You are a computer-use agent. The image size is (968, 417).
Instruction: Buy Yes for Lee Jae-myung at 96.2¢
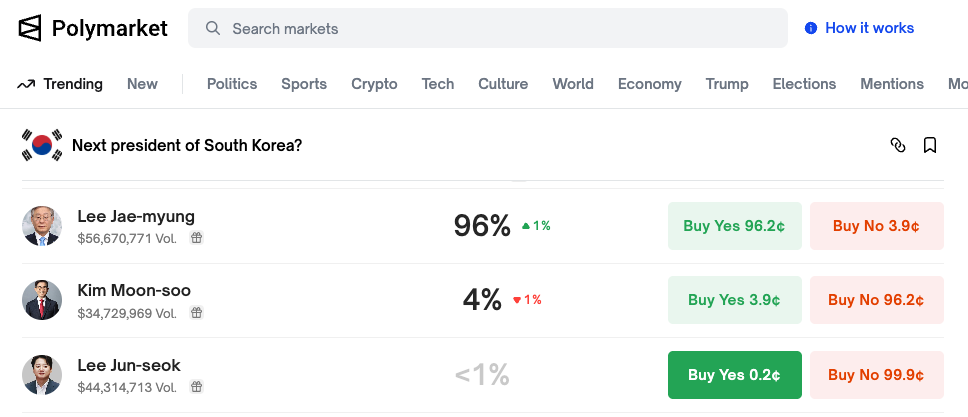(x=734, y=226)
